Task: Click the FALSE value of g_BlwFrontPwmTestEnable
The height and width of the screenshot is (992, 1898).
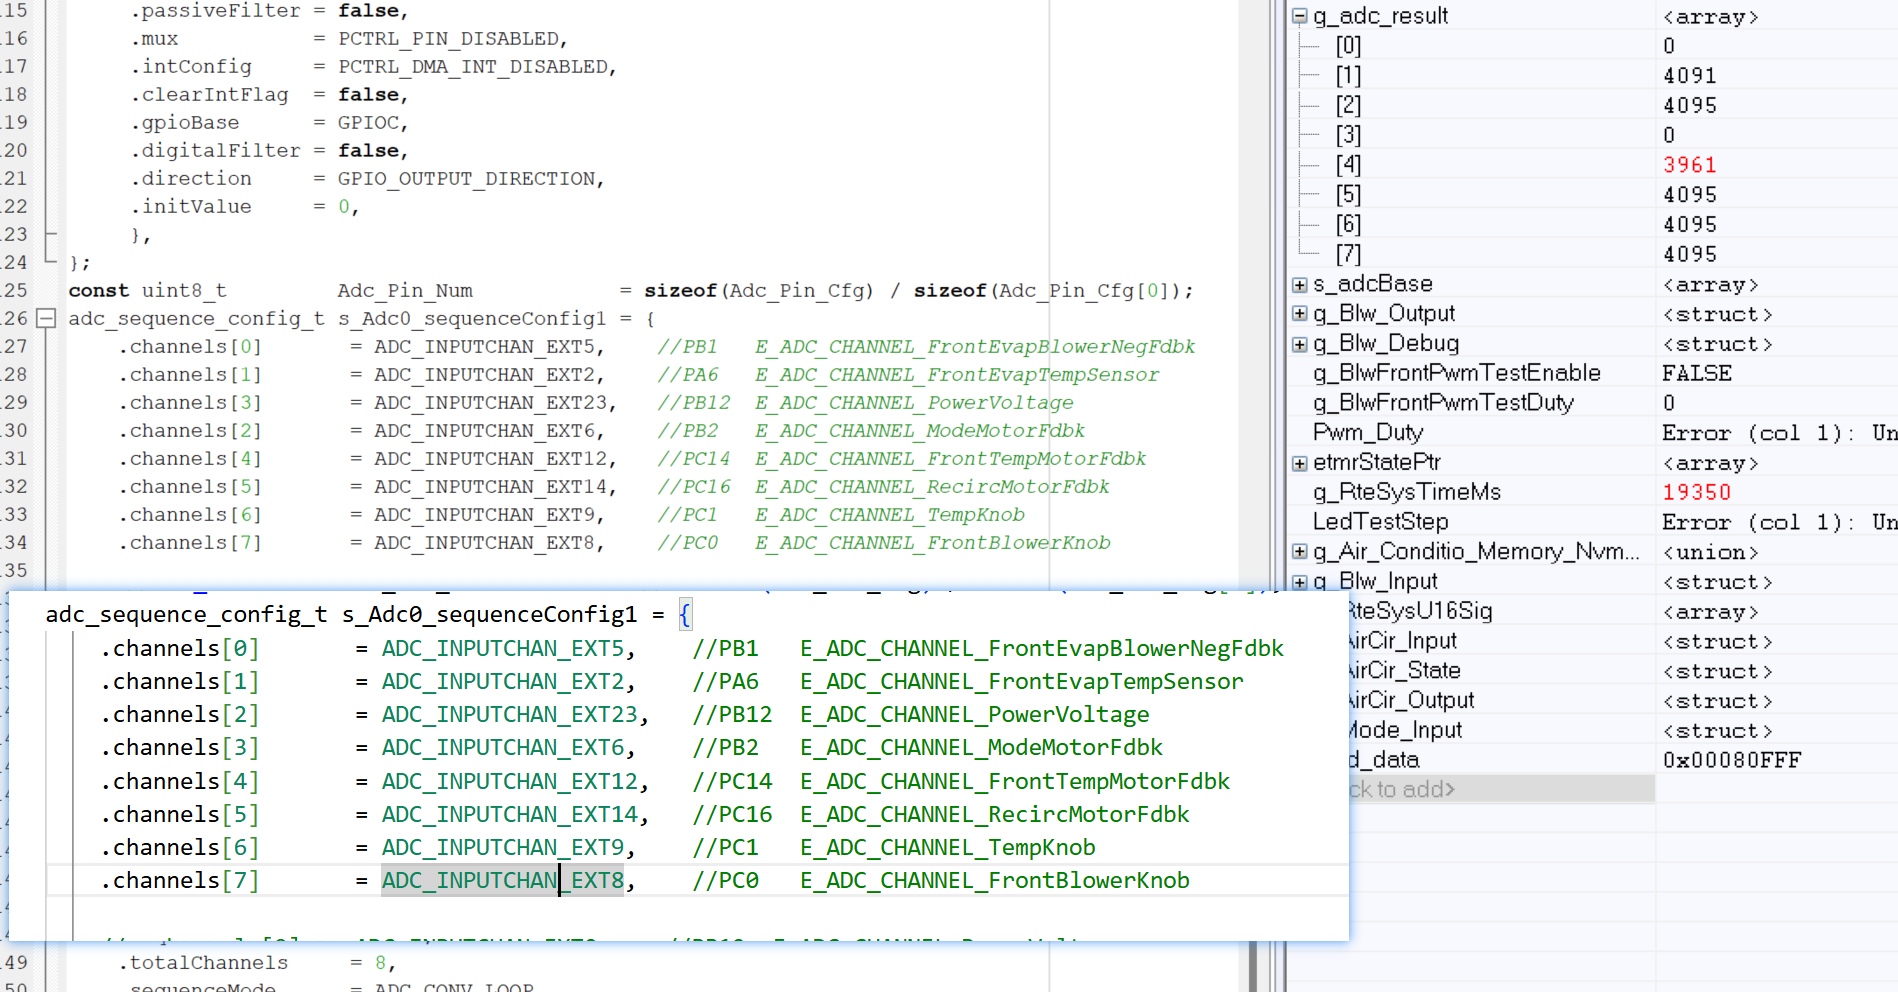Action: (x=1697, y=373)
